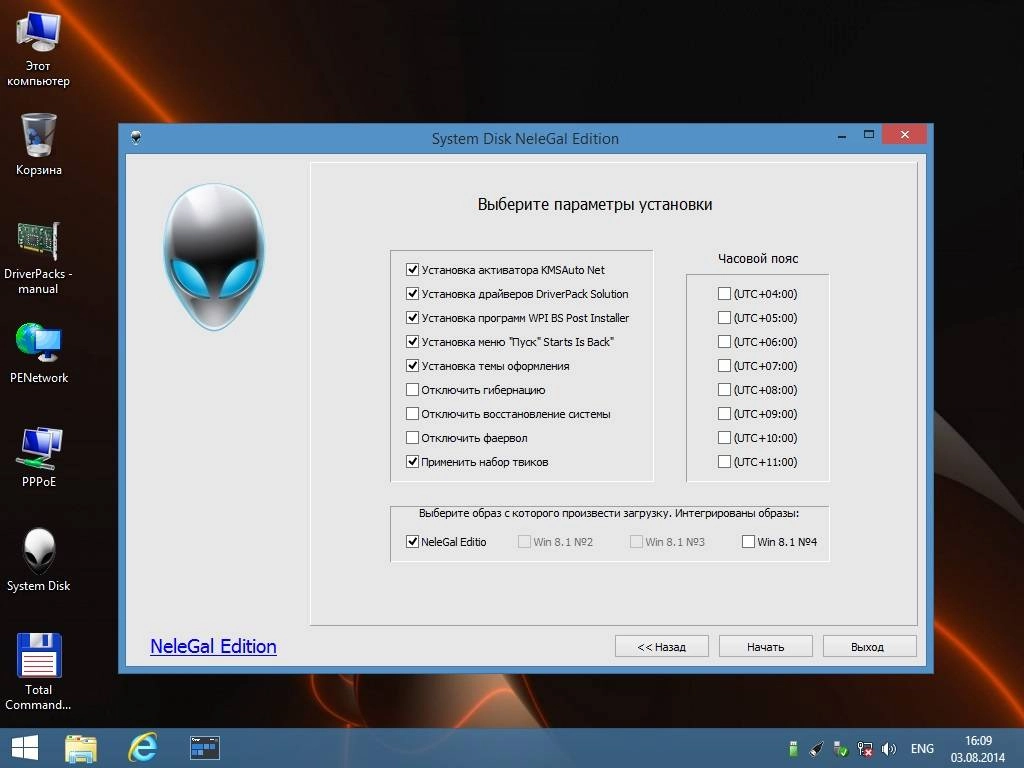Screen dimensions: 1024x768
Task: Select time zone (UTC+07:00)
Action: click(x=724, y=366)
